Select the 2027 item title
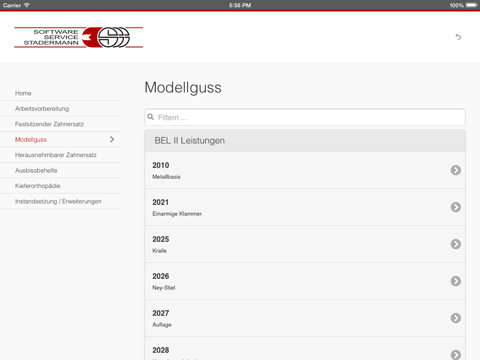The image size is (480, 360). tap(161, 313)
